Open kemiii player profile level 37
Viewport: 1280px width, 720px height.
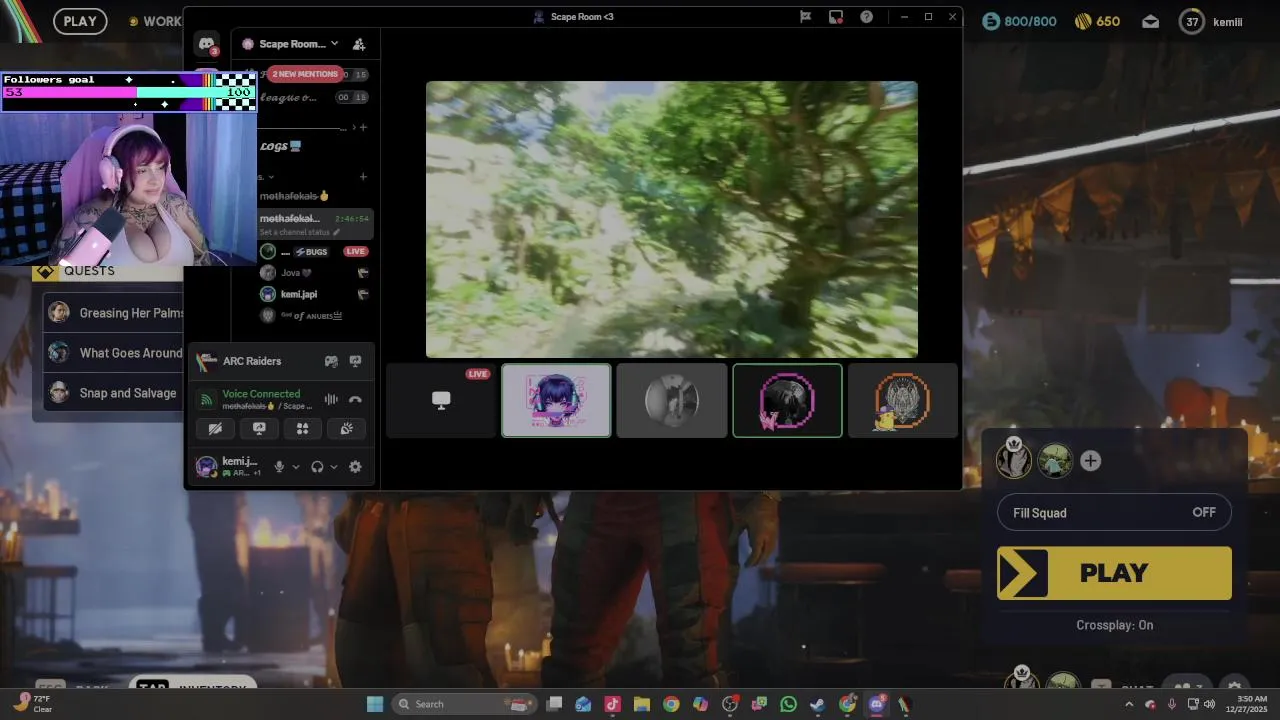point(1211,21)
